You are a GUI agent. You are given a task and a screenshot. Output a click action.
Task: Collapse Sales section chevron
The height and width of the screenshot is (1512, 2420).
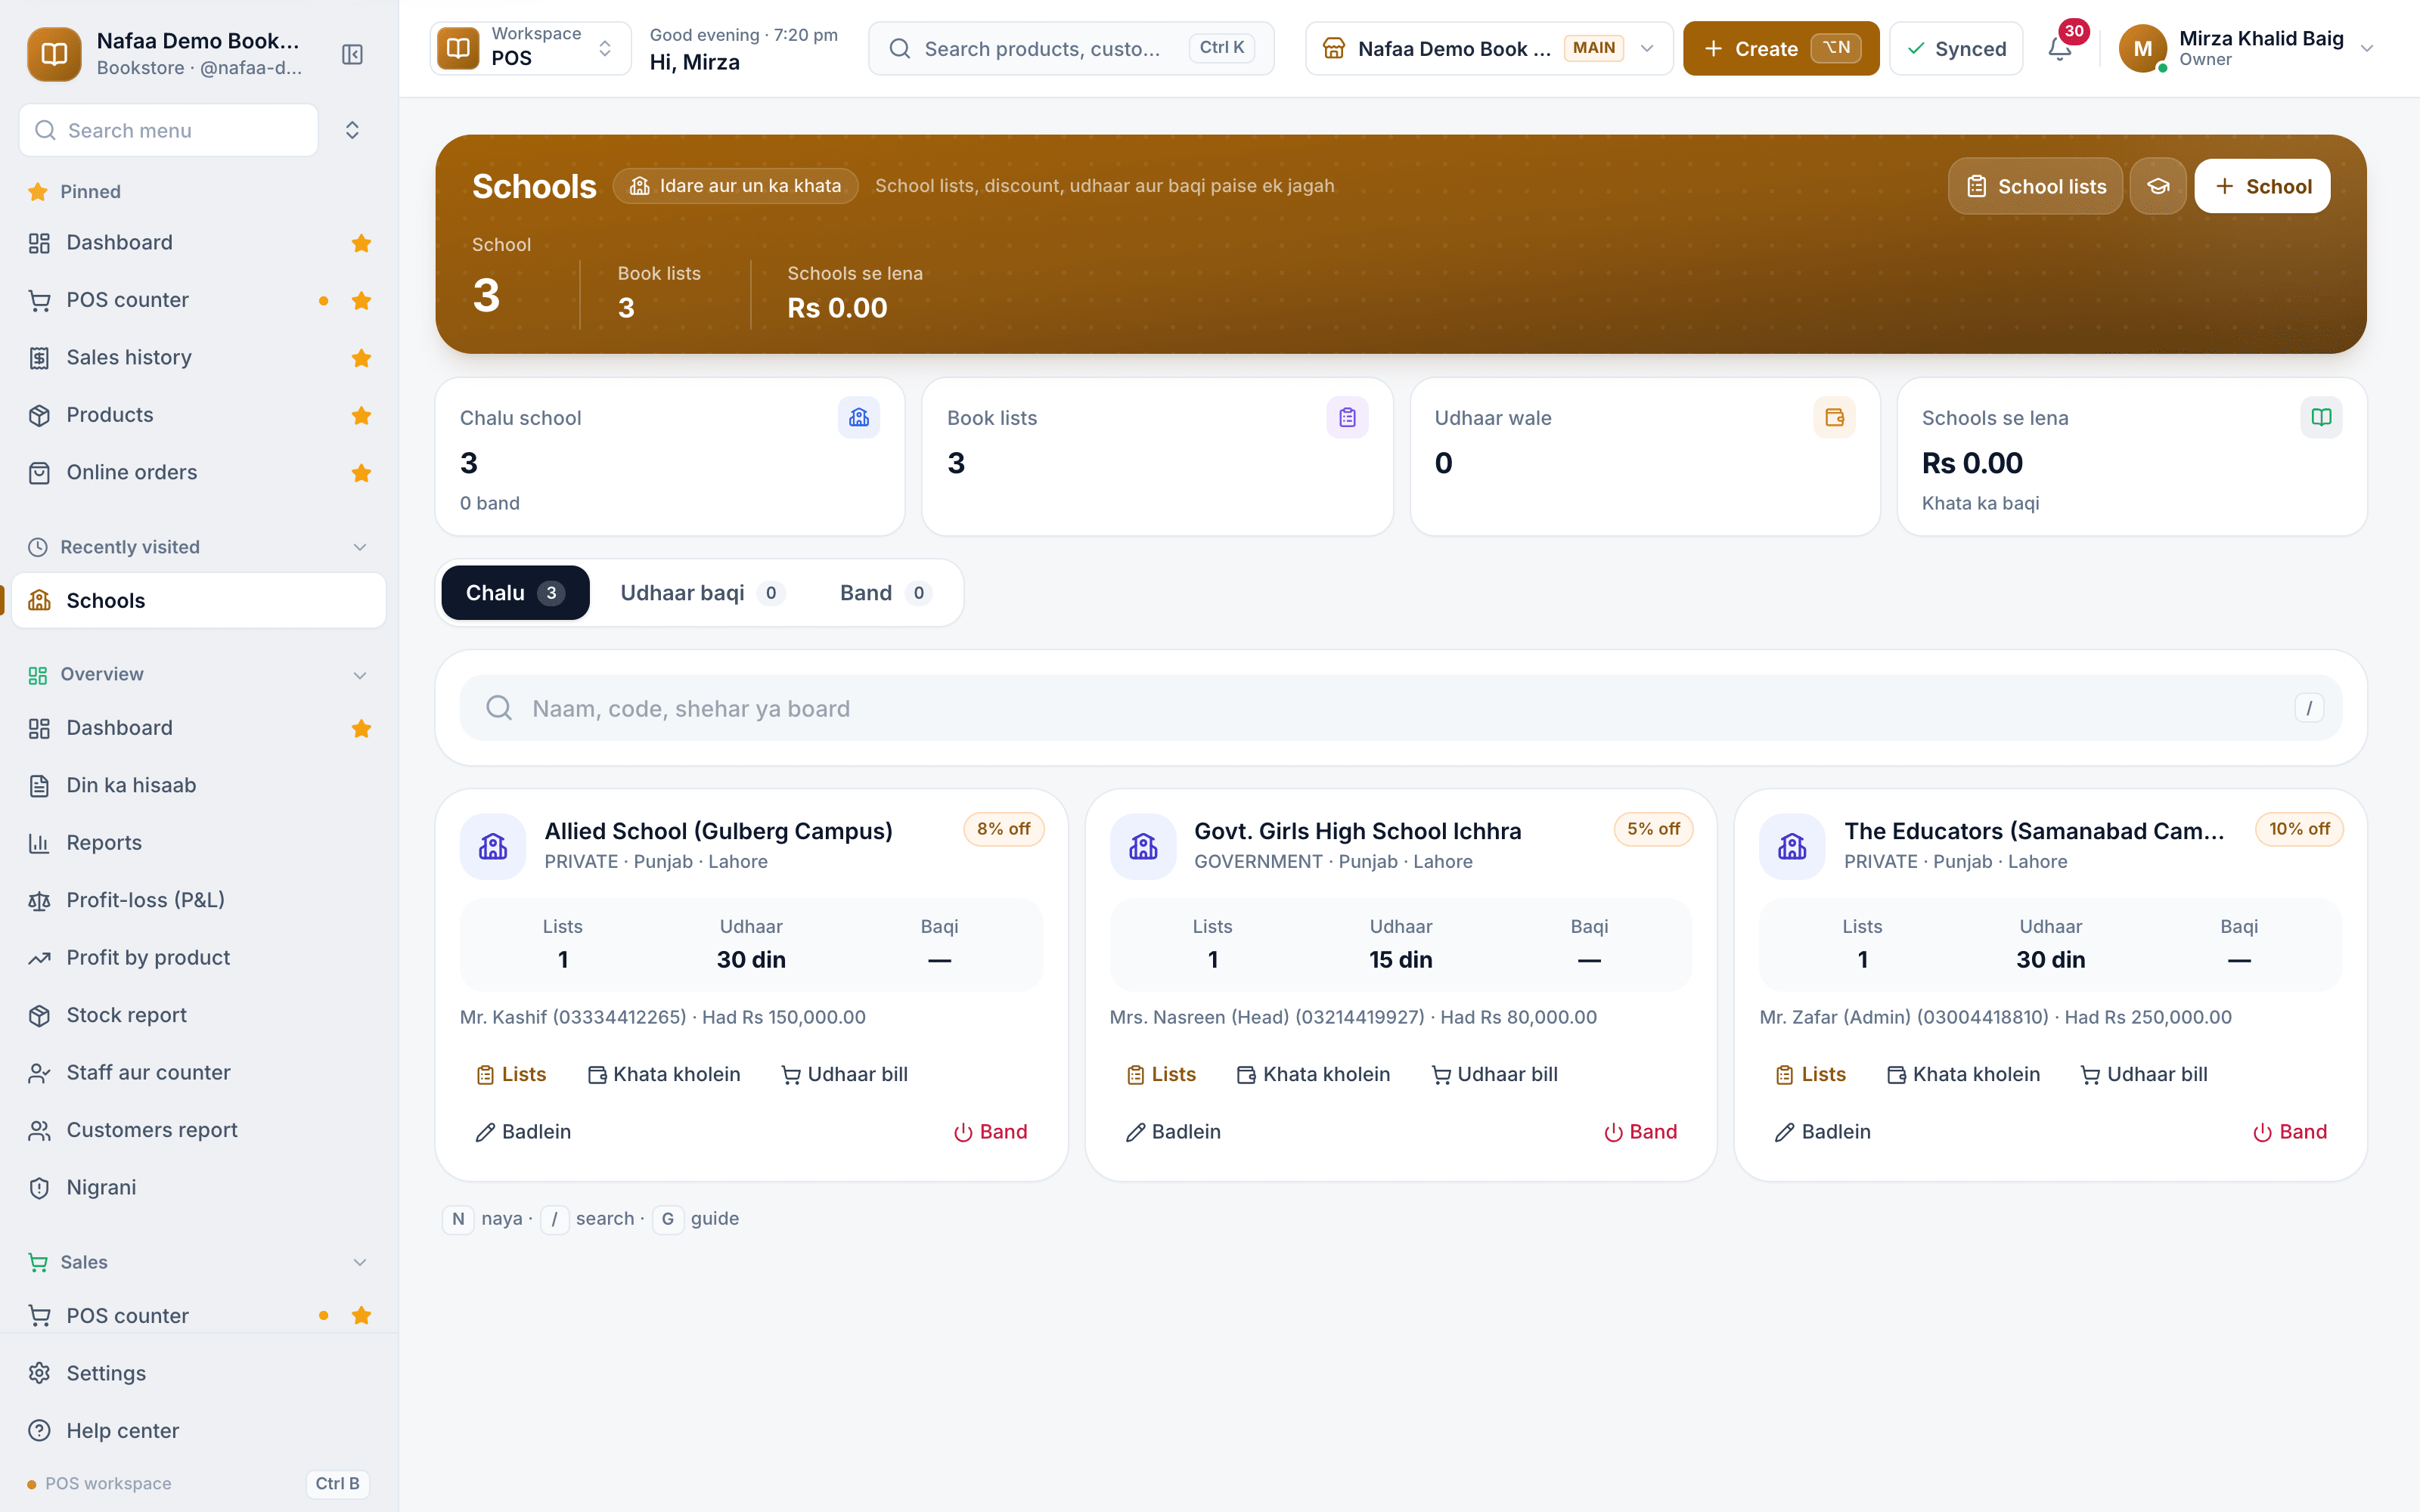[360, 1262]
